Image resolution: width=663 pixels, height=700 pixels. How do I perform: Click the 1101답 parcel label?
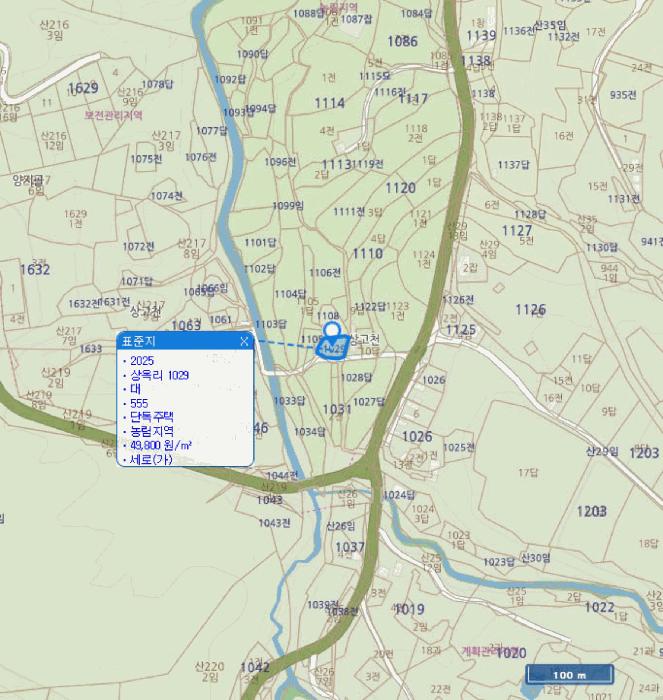tap(260, 242)
